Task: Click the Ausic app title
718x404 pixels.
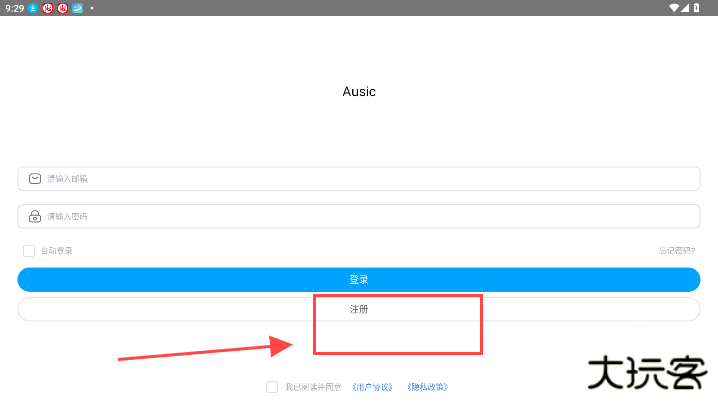Action: point(359,92)
